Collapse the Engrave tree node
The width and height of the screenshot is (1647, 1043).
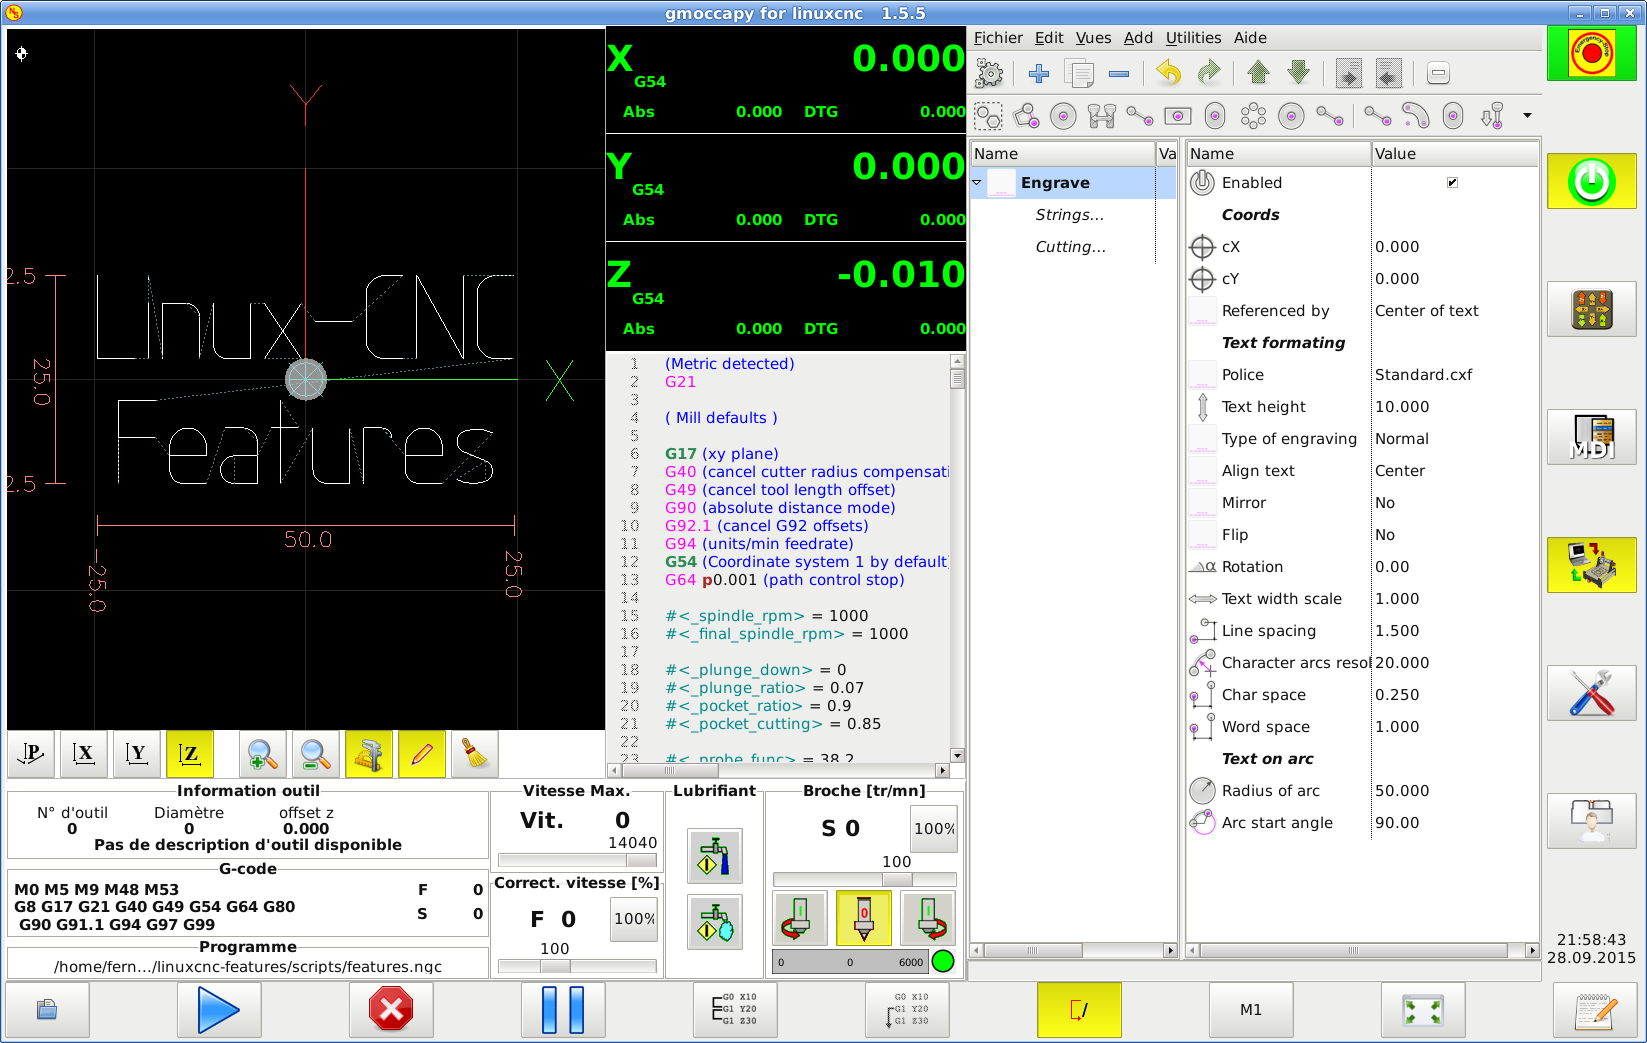pos(977,182)
